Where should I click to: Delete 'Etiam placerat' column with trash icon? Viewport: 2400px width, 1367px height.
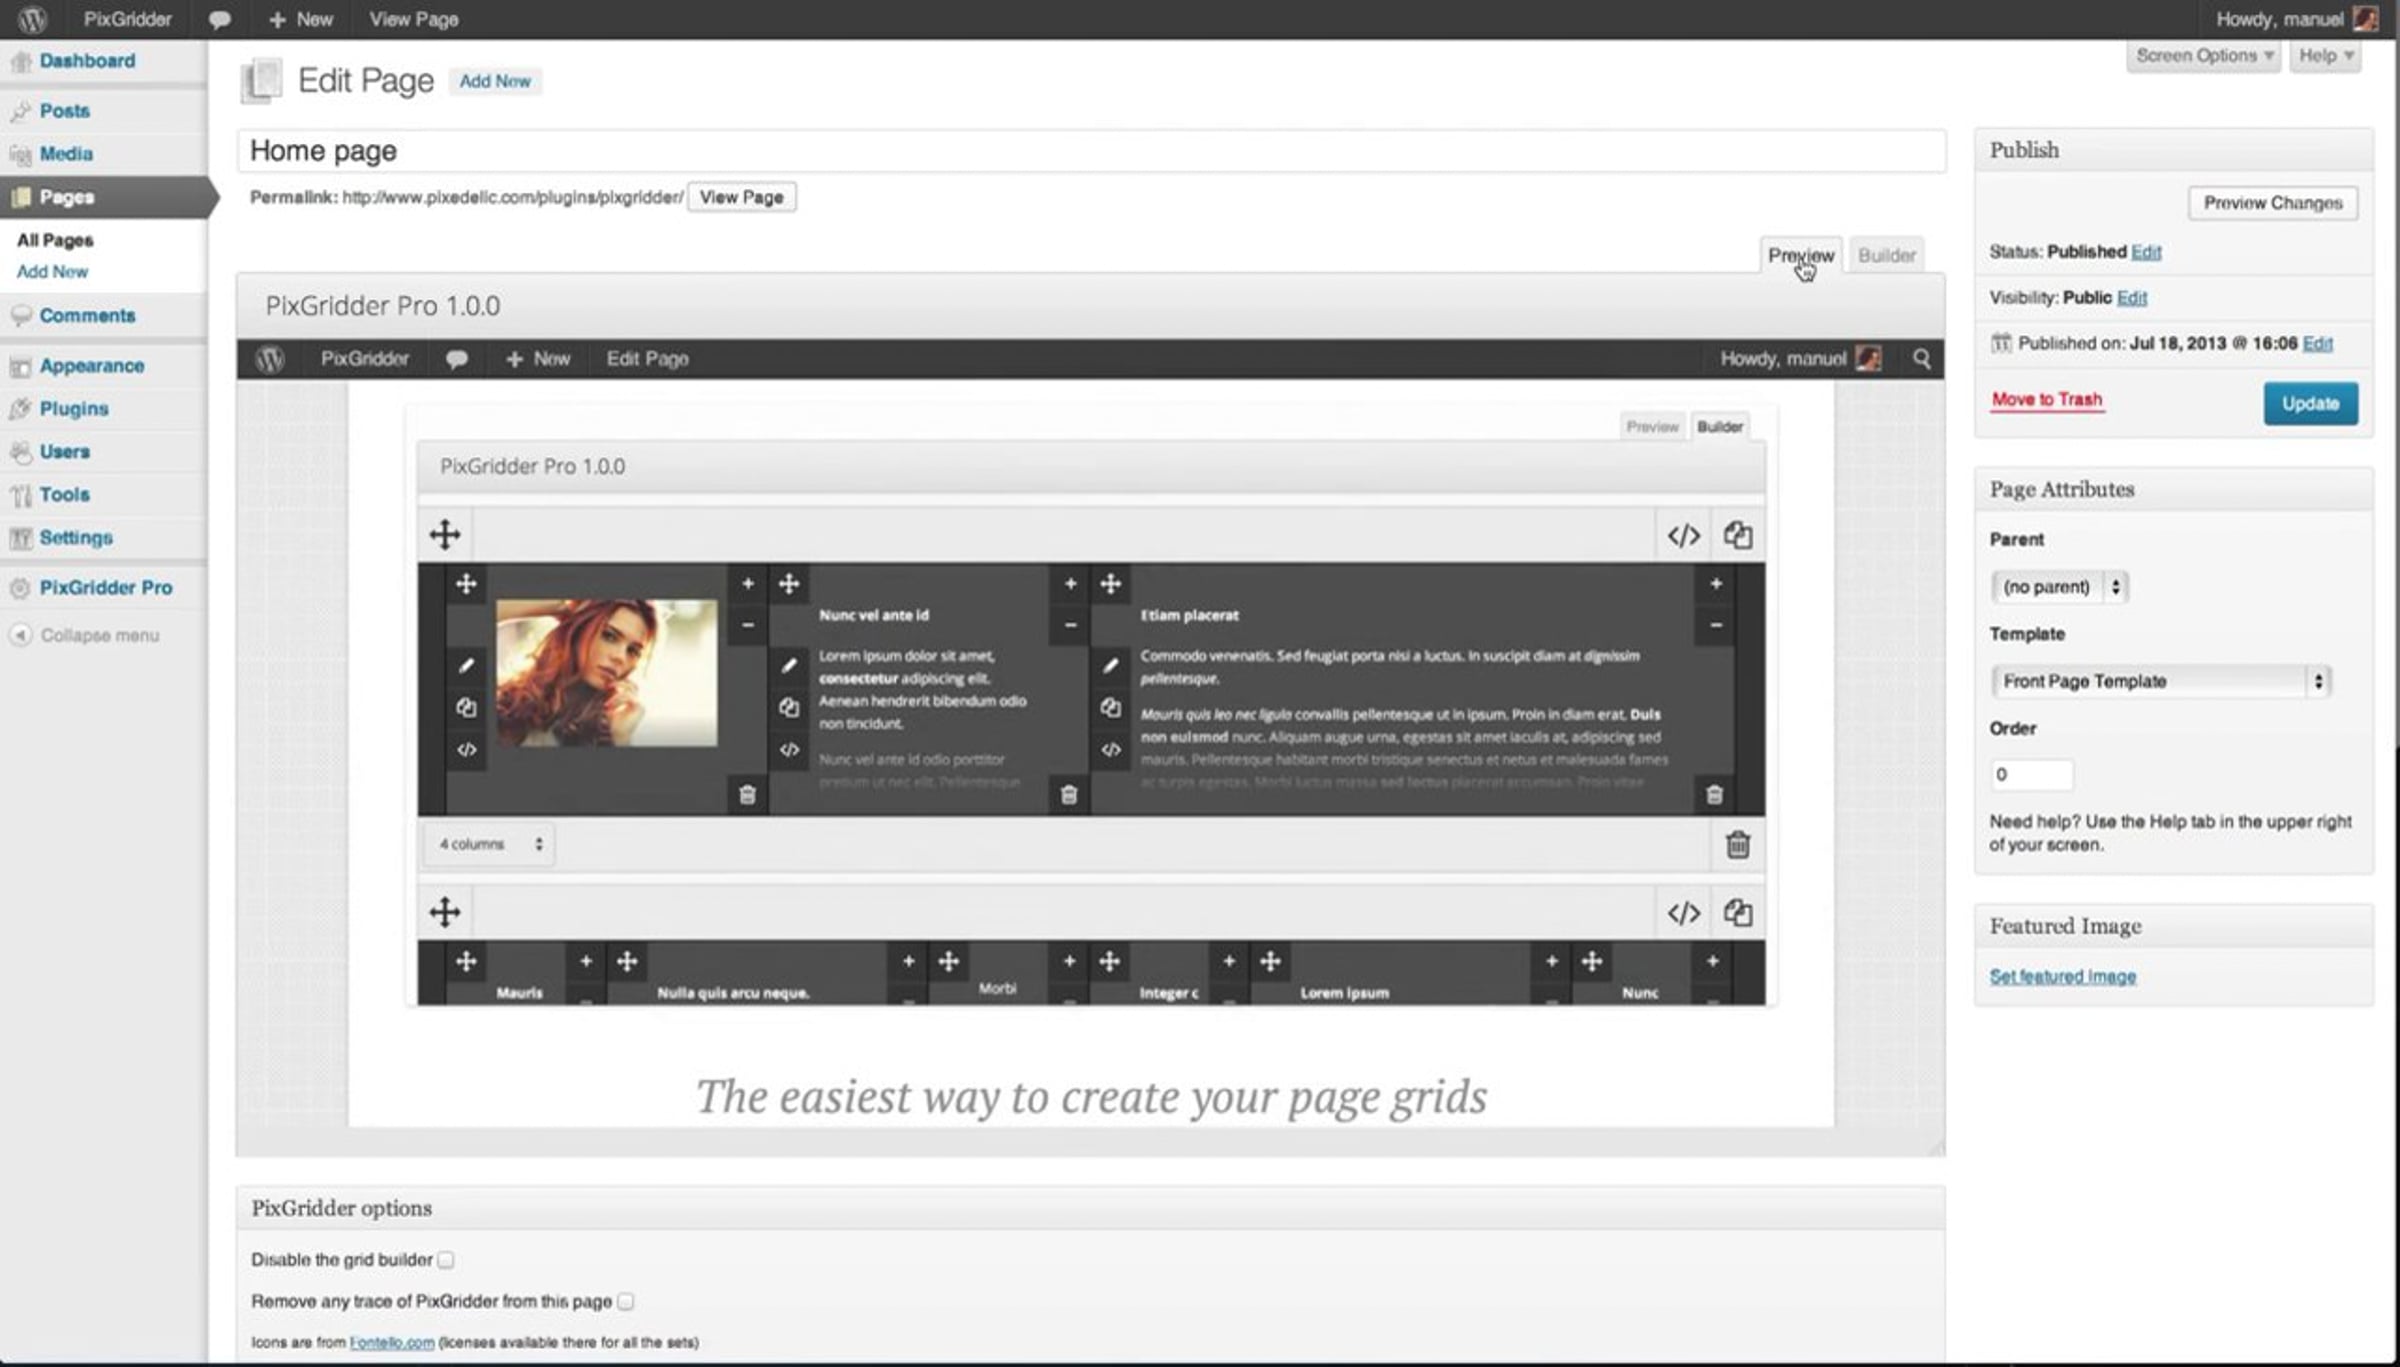click(x=1714, y=795)
